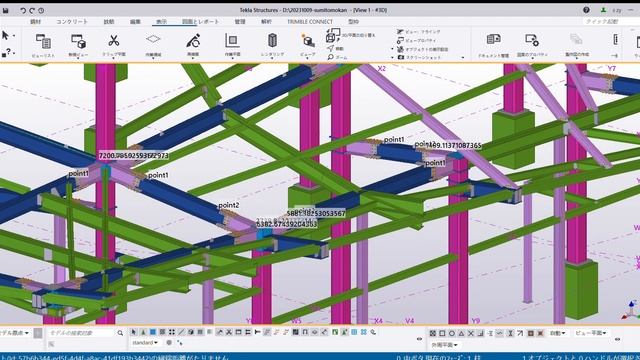Image resolution: width=640 pixels, height=360 pixels.
Task: Switch to 図面とレポート tab
Action: pos(200,22)
